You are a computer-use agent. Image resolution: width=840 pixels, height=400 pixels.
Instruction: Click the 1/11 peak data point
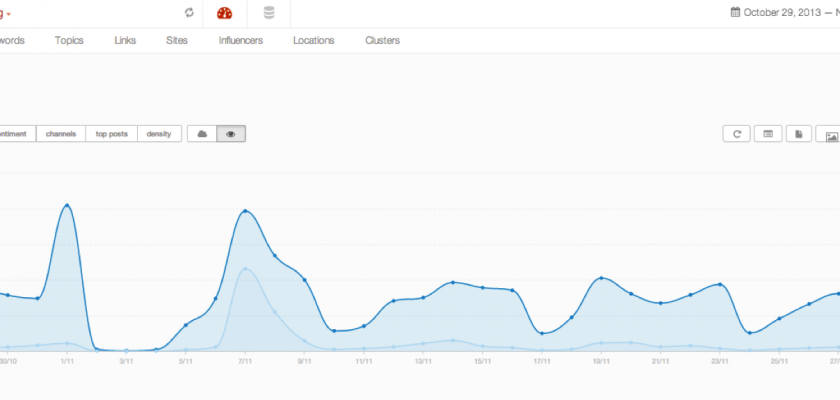67,205
